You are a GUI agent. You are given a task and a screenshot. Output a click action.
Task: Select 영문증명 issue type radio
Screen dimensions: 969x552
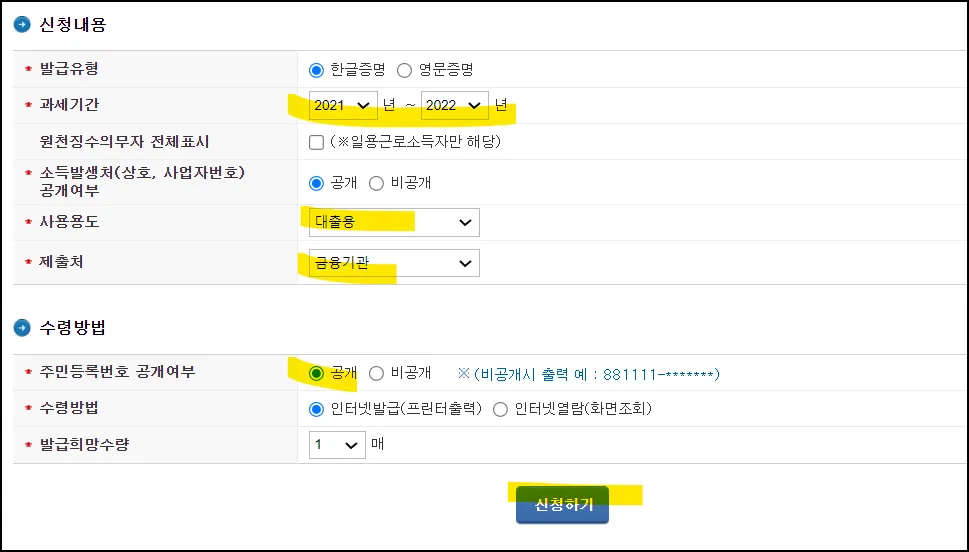(404, 70)
